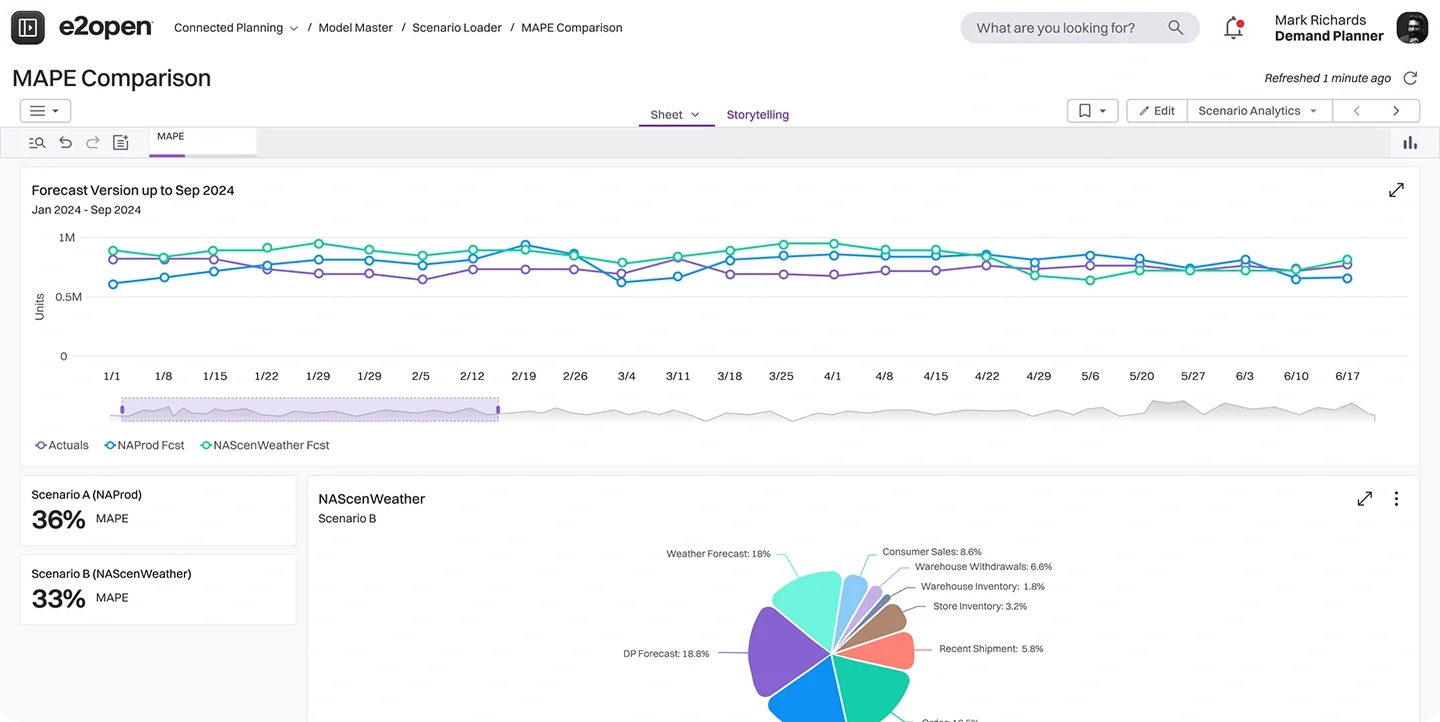This screenshot has height=722, width=1440.
Task: Open NAScenWeather chart more options menu
Action: pyautogui.click(x=1396, y=499)
